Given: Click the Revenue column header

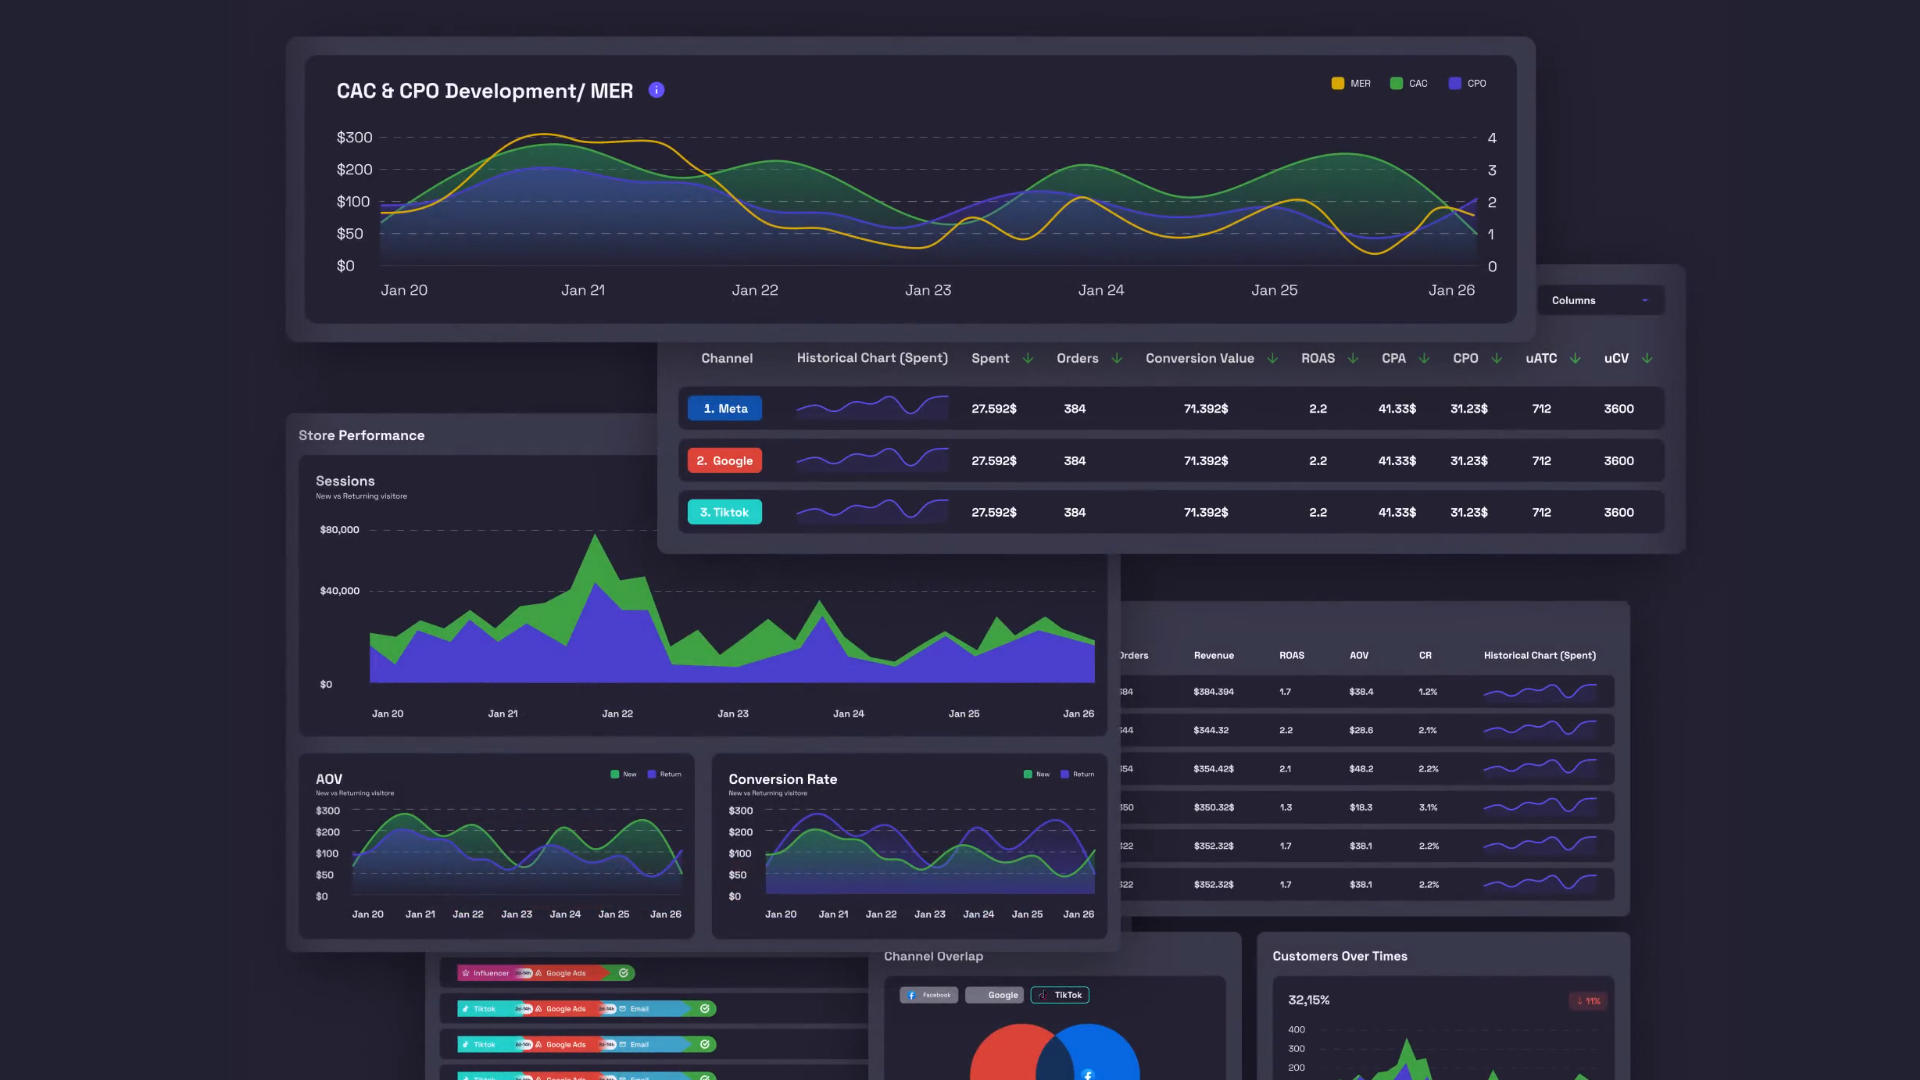Looking at the screenshot, I should pyautogui.click(x=1214, y=656).
